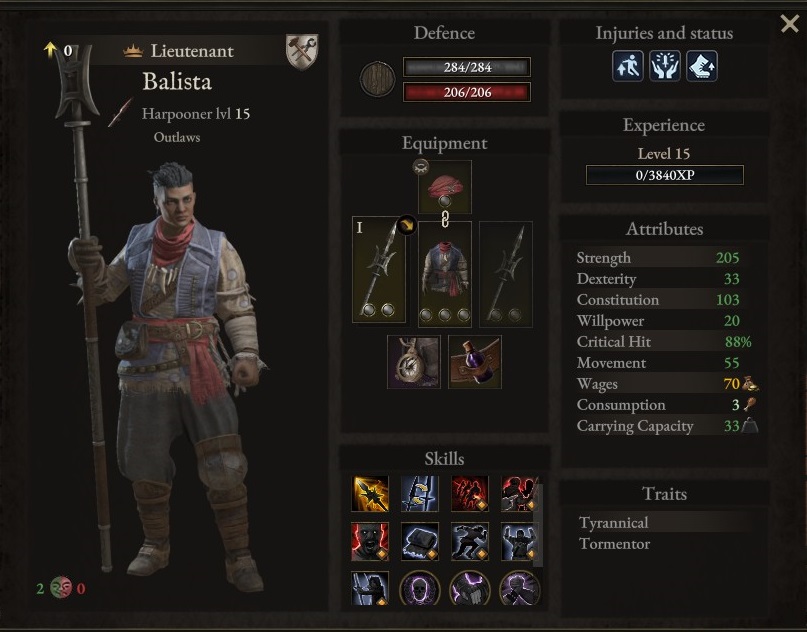Click the Harpooner lvl 15 class label
The height and width of the screenshot is (632, 807).
pos(196,114)
